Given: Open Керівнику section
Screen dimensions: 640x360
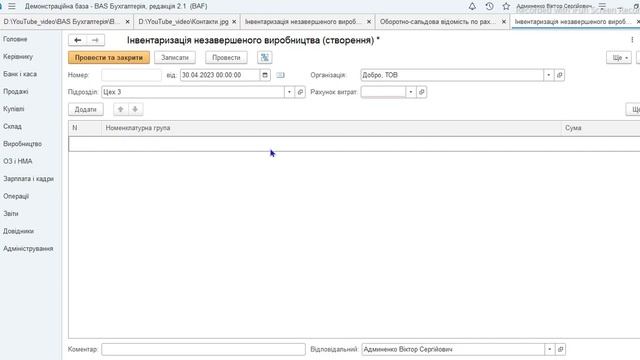Looking at the screenshot, I should pyautogui.click(x=18, y=57).
